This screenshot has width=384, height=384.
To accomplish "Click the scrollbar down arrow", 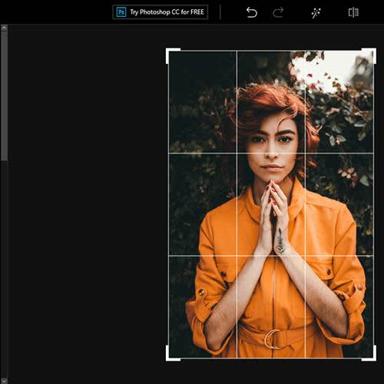I will (4, 380).
